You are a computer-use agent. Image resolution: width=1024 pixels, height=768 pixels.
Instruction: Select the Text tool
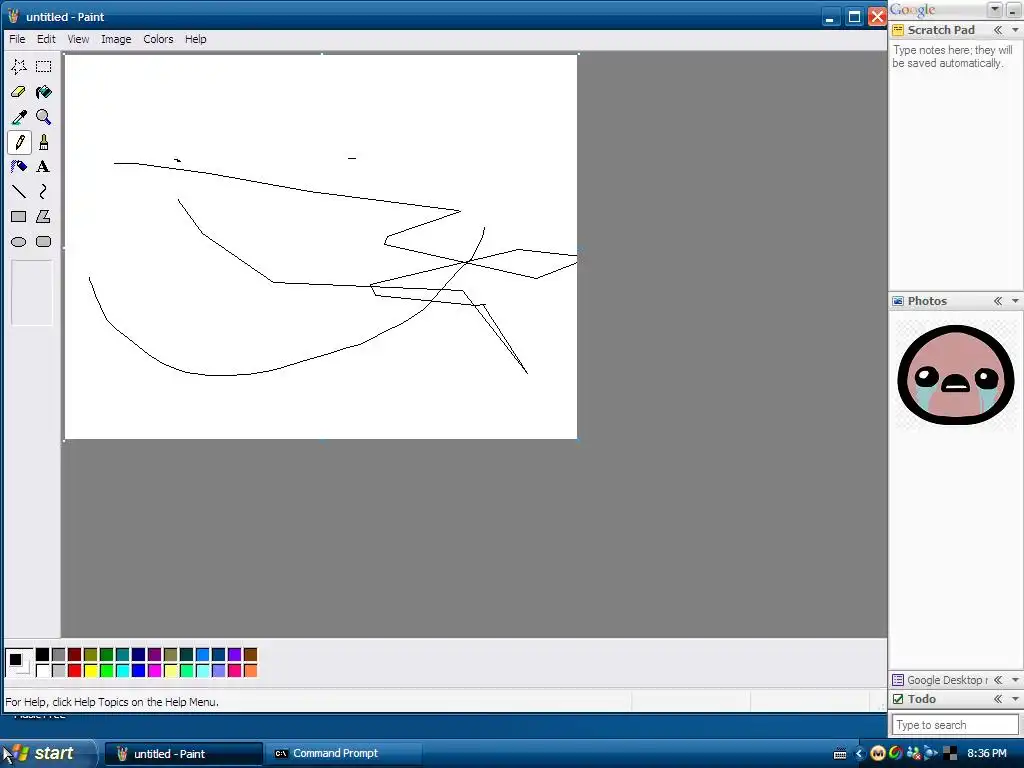(x=44, y=167)
